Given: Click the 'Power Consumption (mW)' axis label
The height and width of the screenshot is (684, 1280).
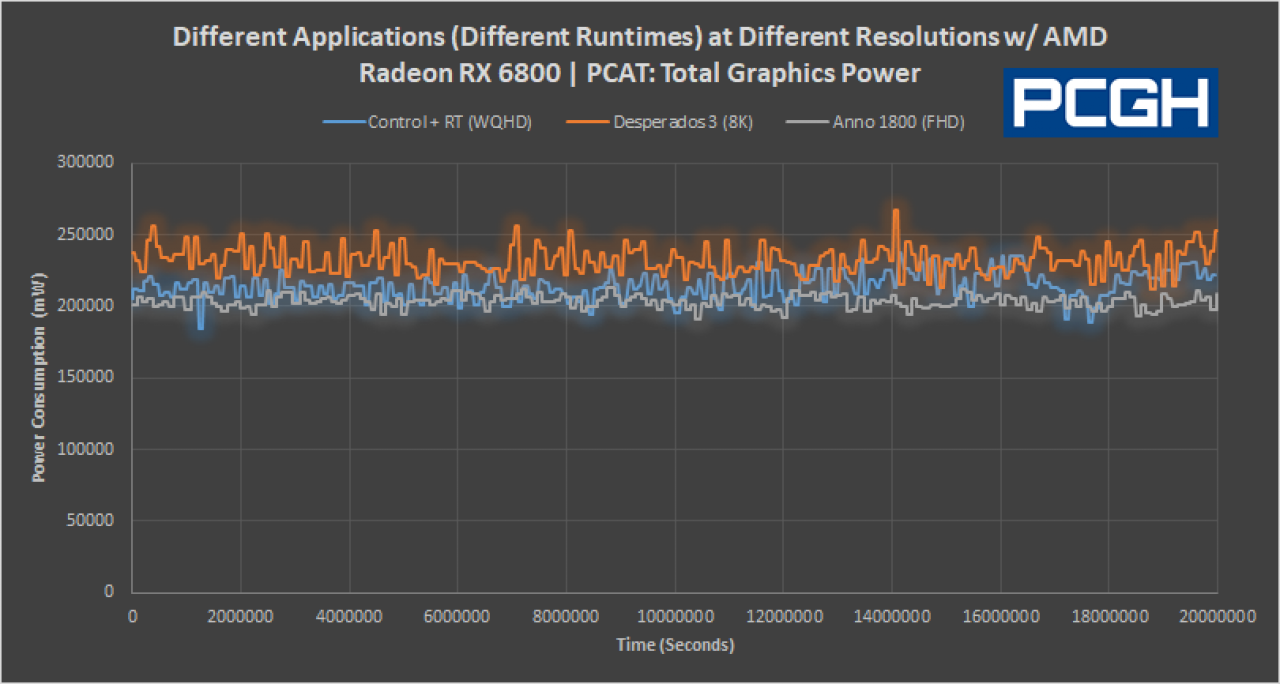Looking at the screenshot, I should click(x=39, y=376).
